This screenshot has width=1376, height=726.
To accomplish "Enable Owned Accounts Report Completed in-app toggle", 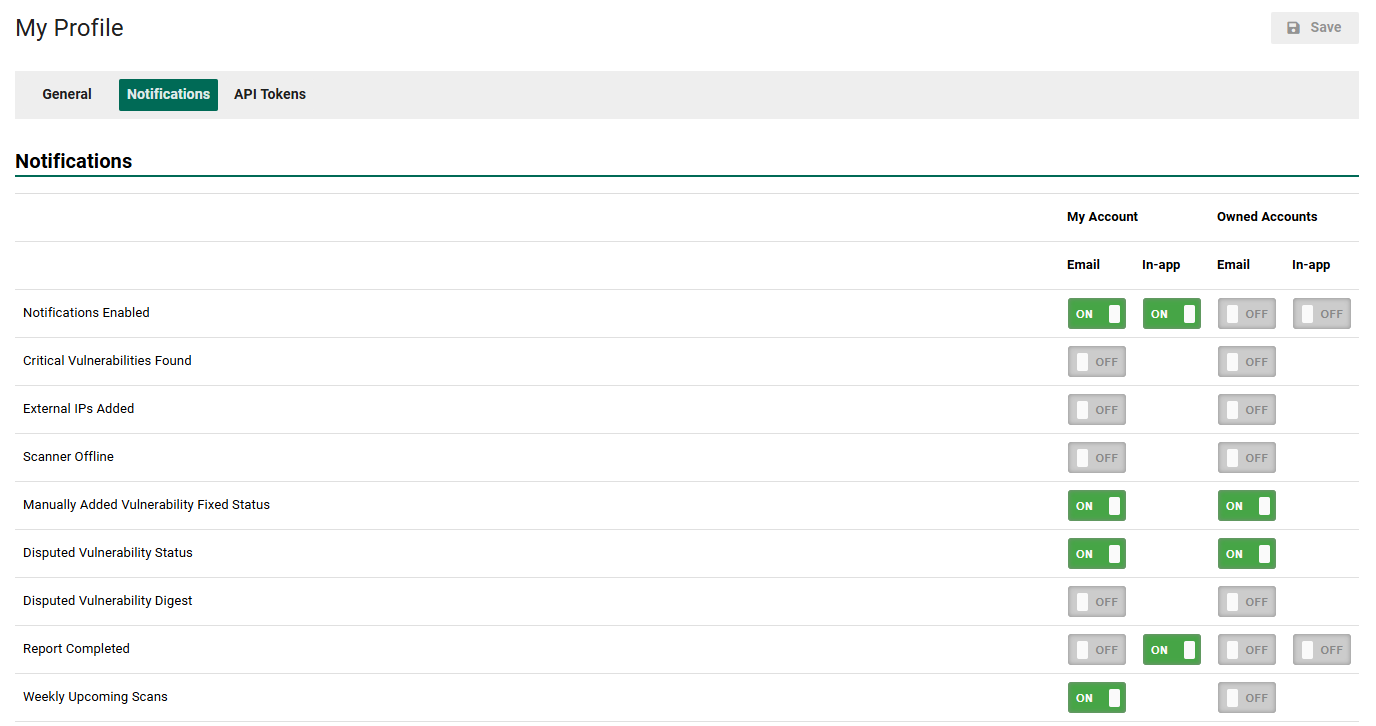I will tap(1321, 650).
